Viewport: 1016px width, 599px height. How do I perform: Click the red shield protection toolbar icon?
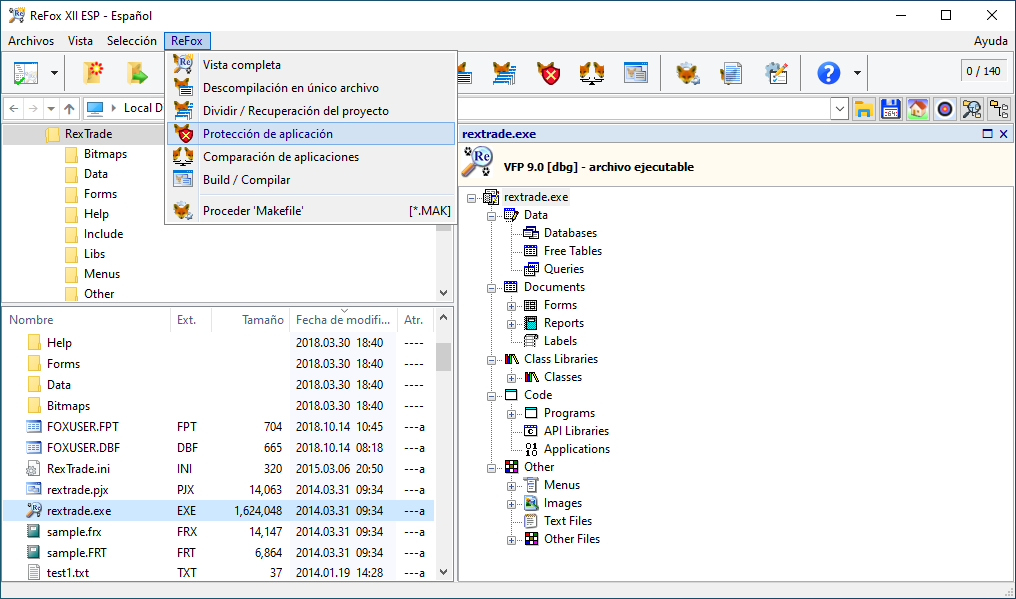click(548, 73)
